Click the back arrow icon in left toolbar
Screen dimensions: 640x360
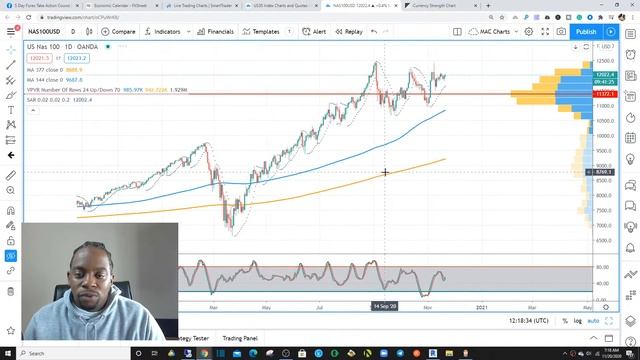(11, 155)
